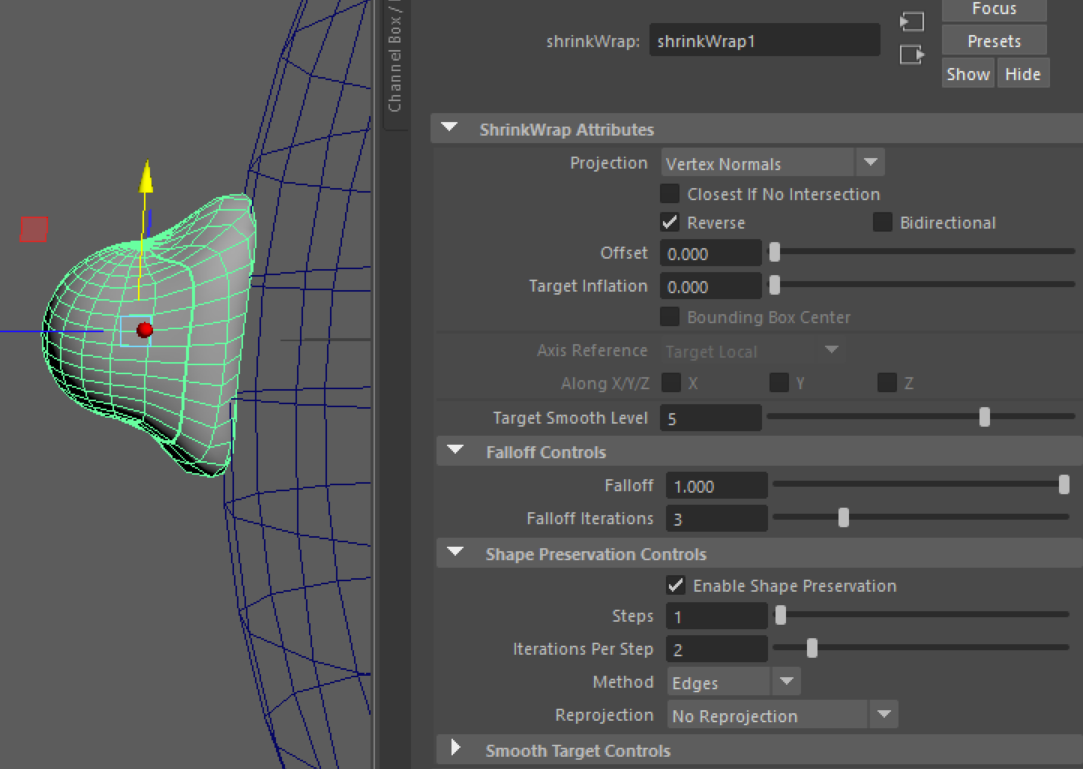Collapse the Falloff Controls section
Screen dimensions: 1083x769
click(x=456, y=450)
